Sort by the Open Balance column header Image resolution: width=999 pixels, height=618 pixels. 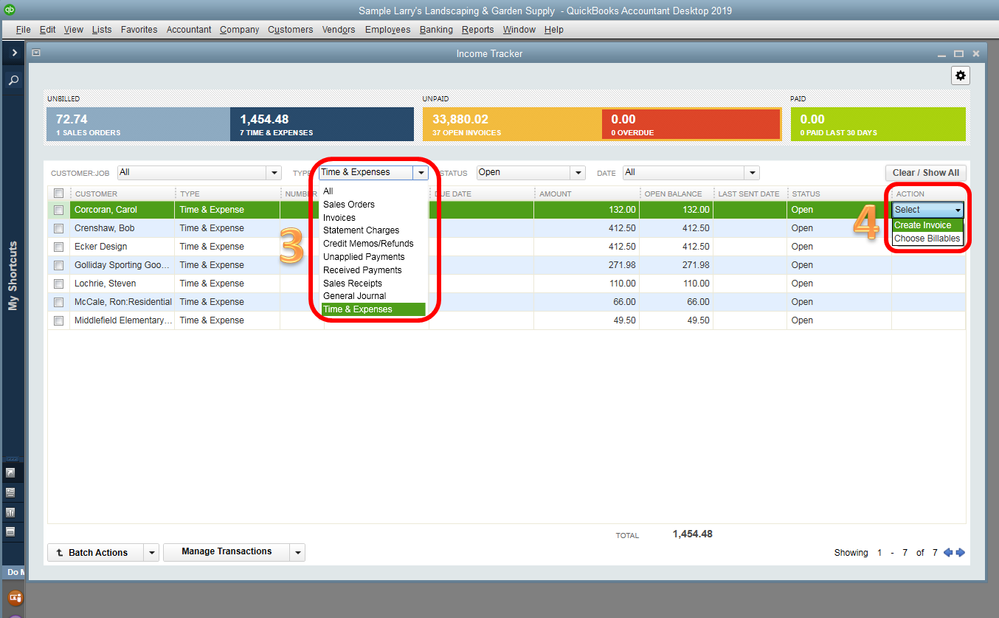coord(675,194)
